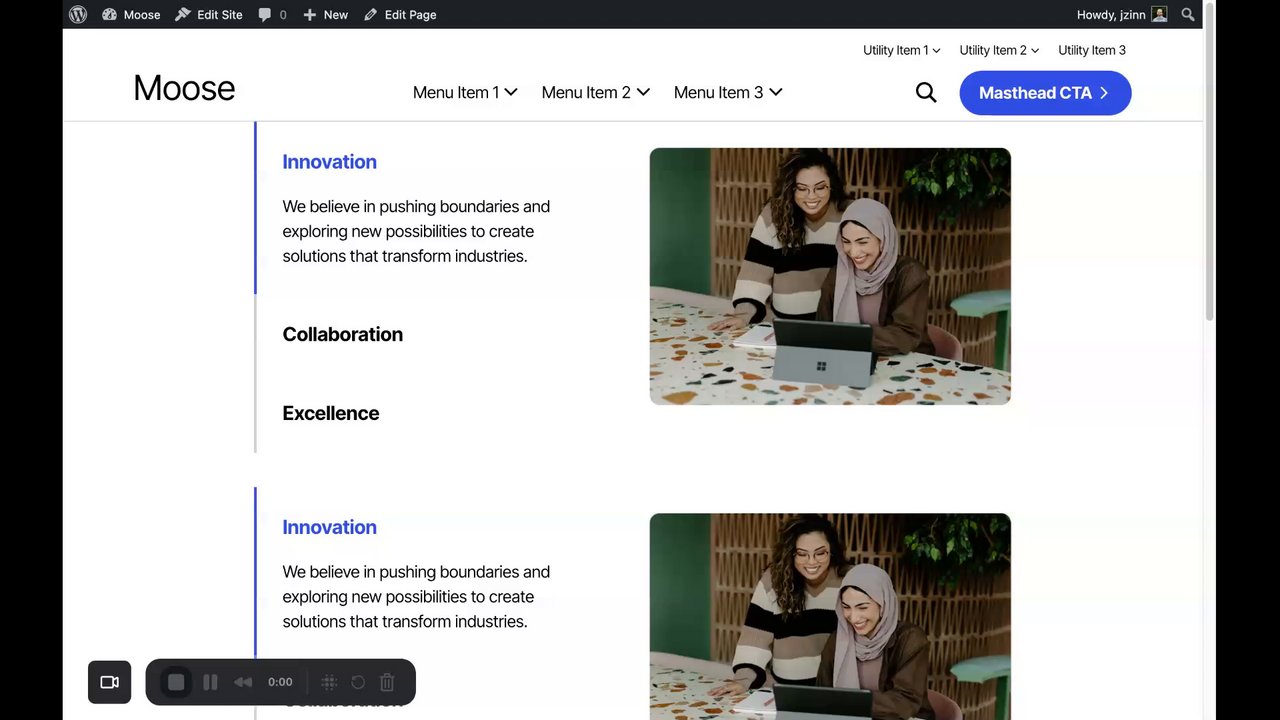Screen dimensions: 1280x720
Task: Click the recording timer 0:00
Action: tap(280, 682)
